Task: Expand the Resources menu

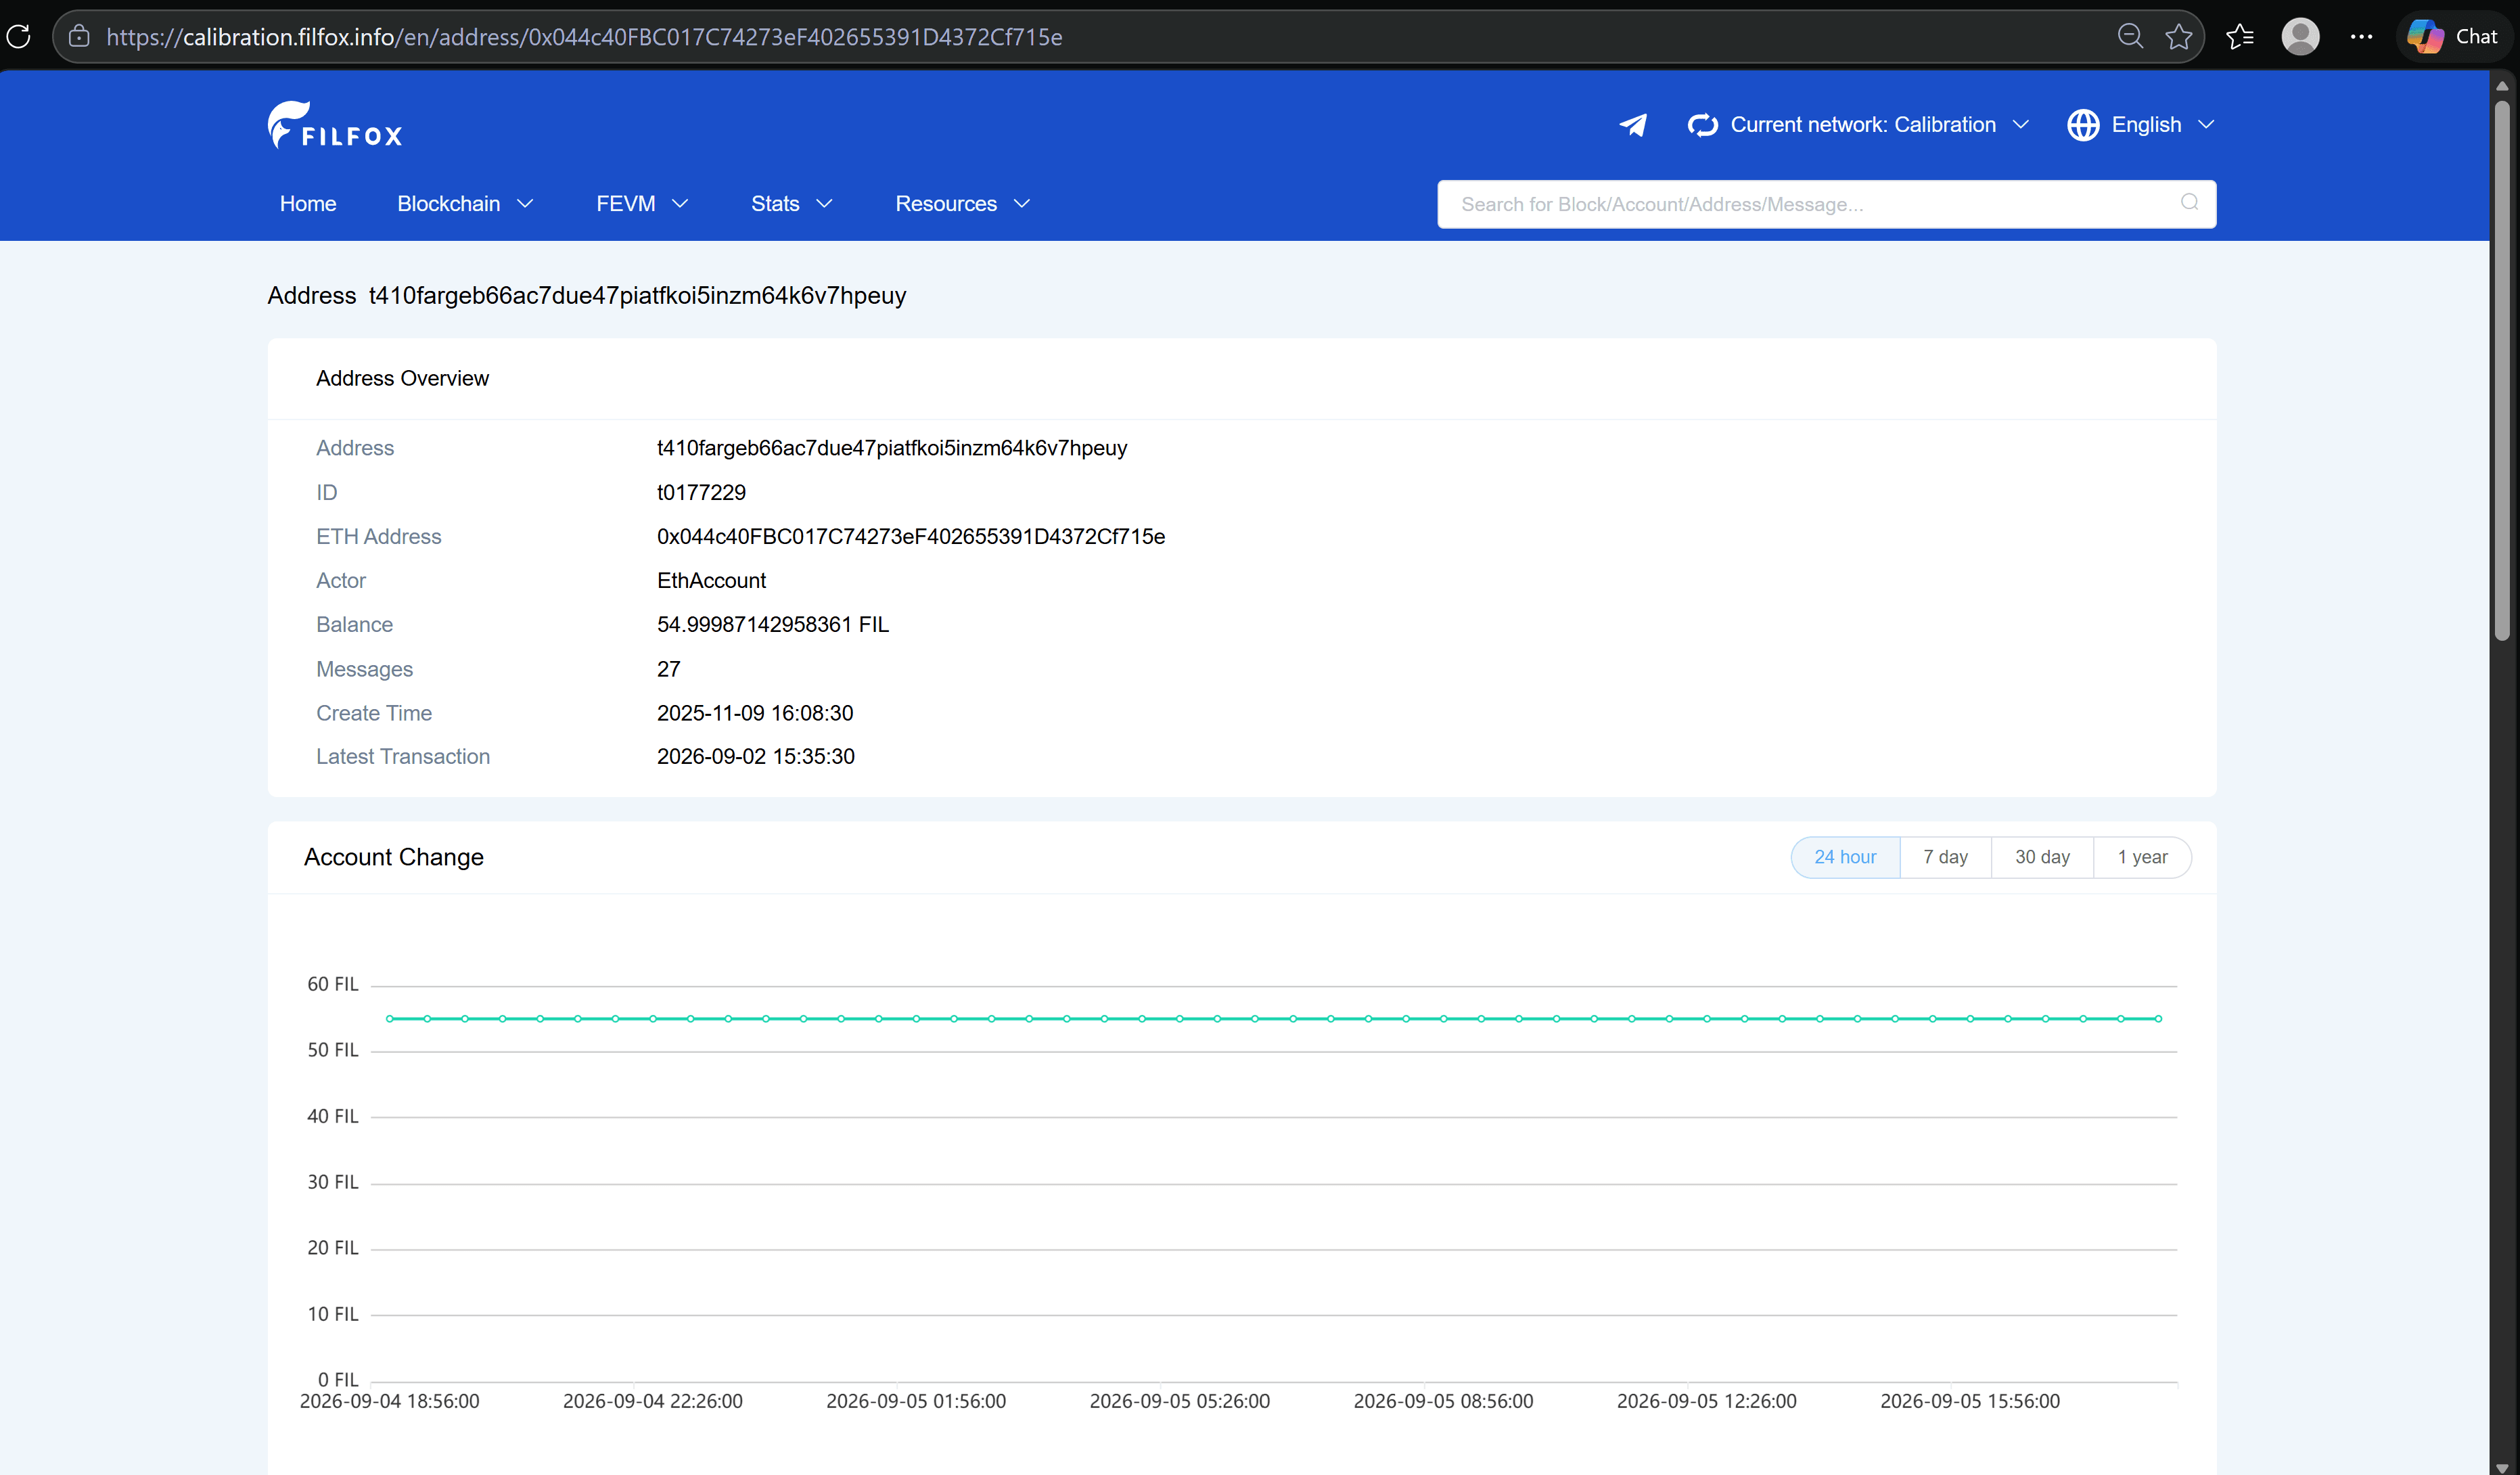Action: tap(963, 204)
